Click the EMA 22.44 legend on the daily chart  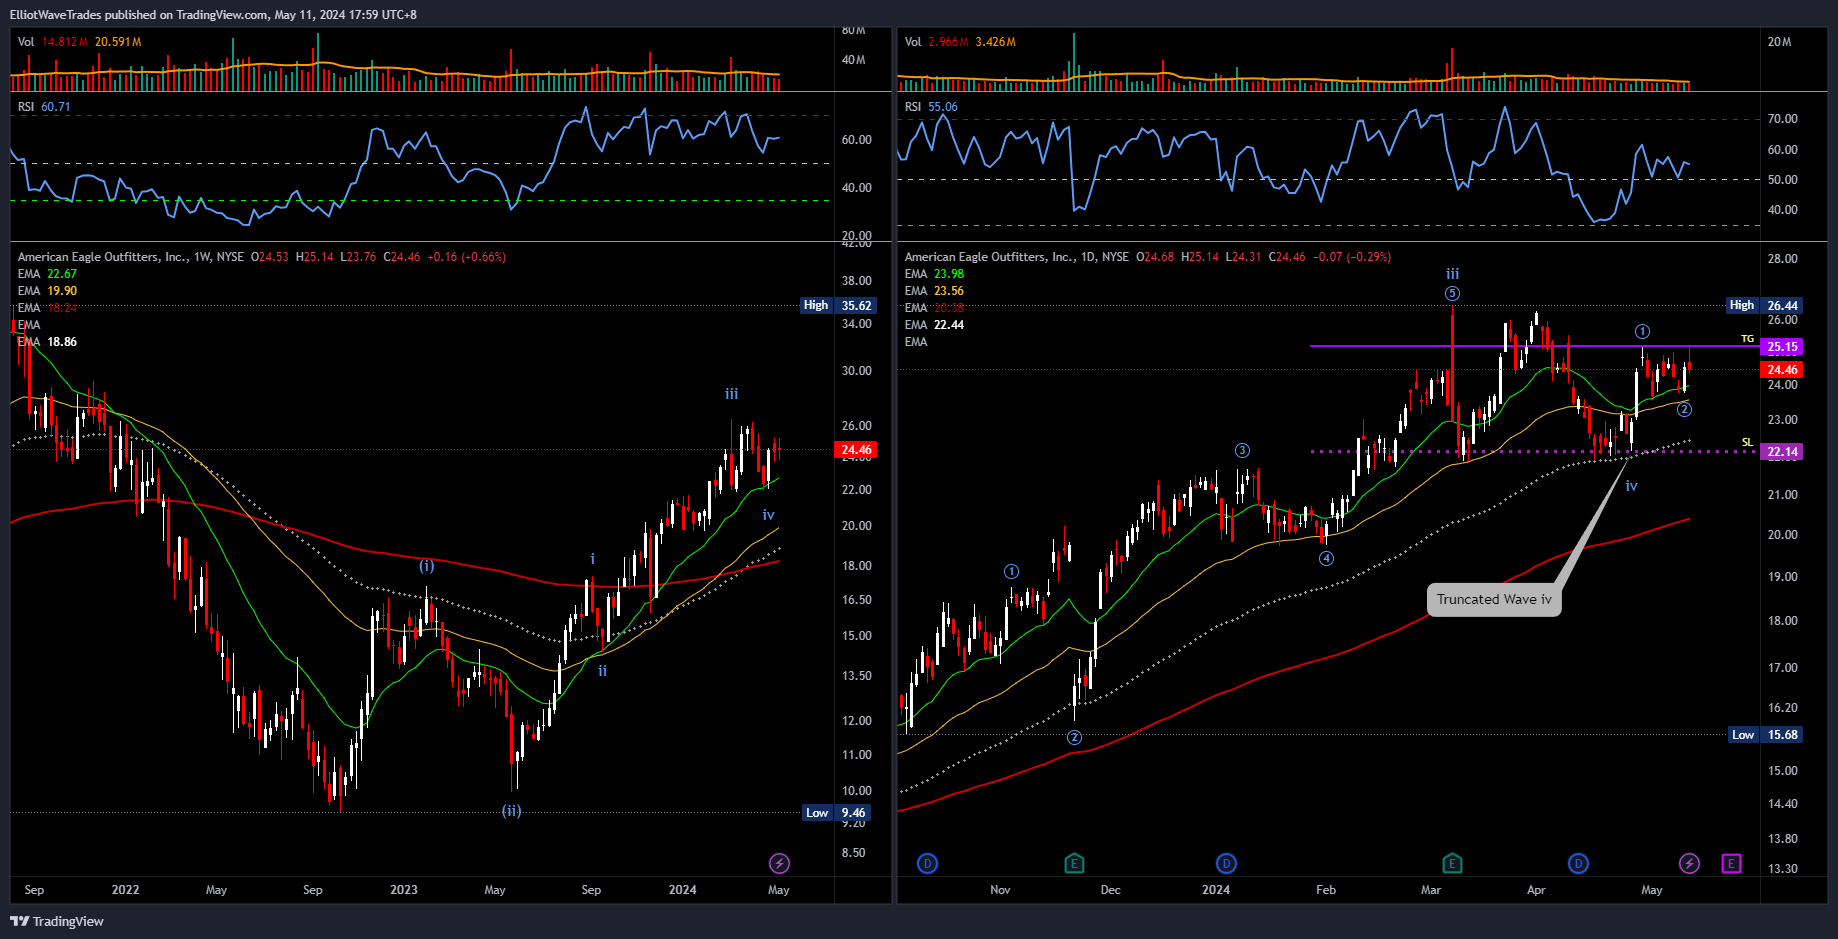pos(934,325)
